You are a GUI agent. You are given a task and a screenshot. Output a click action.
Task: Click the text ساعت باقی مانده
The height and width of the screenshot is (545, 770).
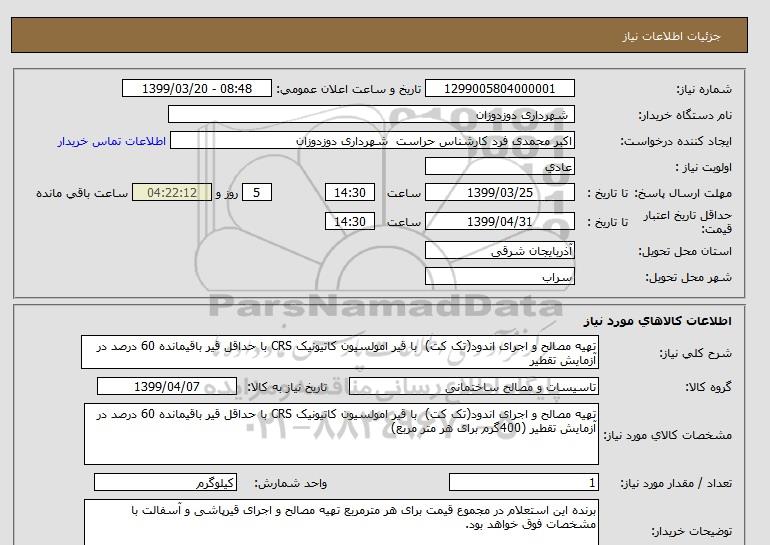[x=82, y=193]
